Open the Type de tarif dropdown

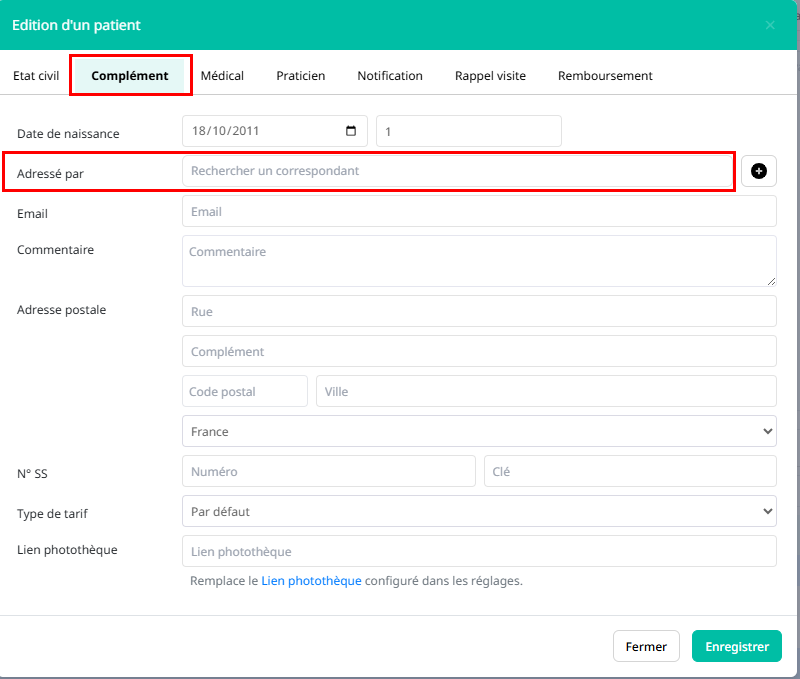[479, 511]
